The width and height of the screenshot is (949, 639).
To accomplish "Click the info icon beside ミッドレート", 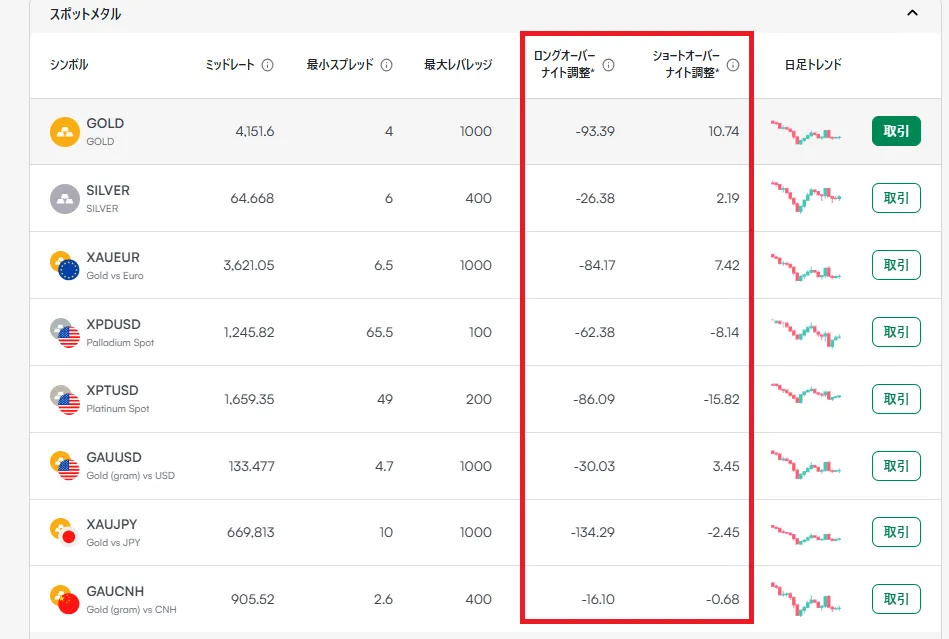I will [x=268, y=65].
